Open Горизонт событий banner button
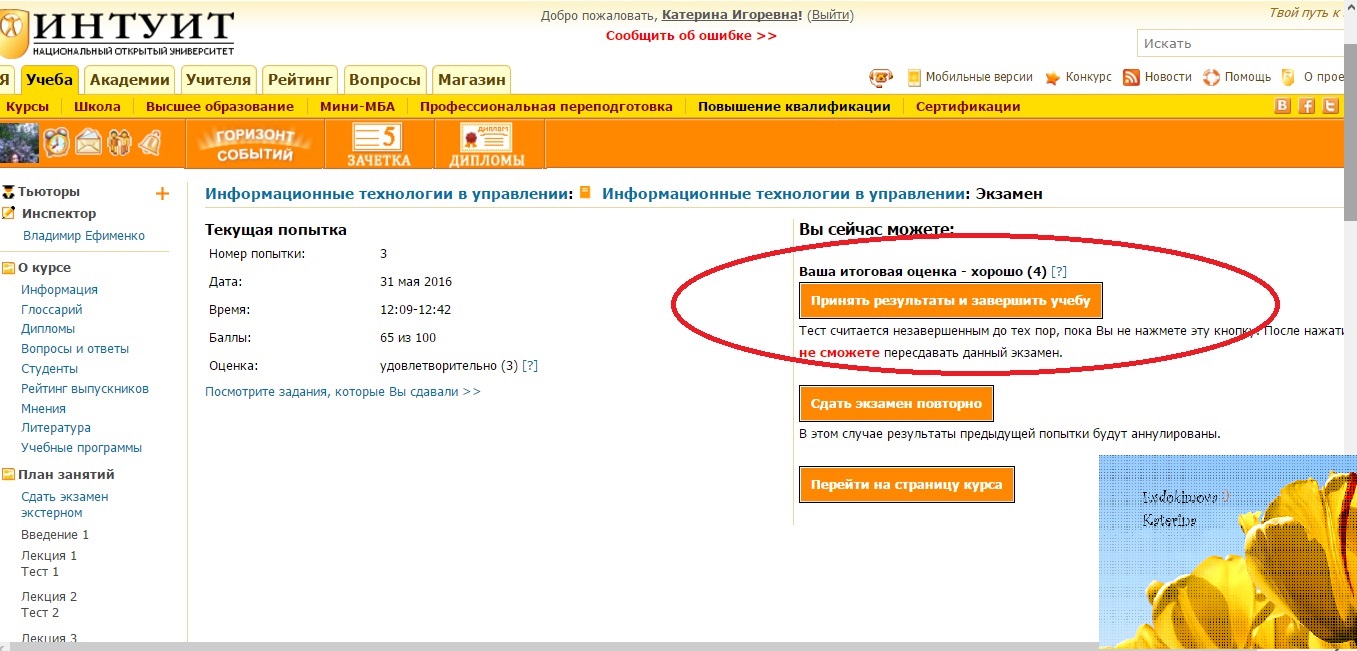1357x651 pixels. tap(255, 144)
